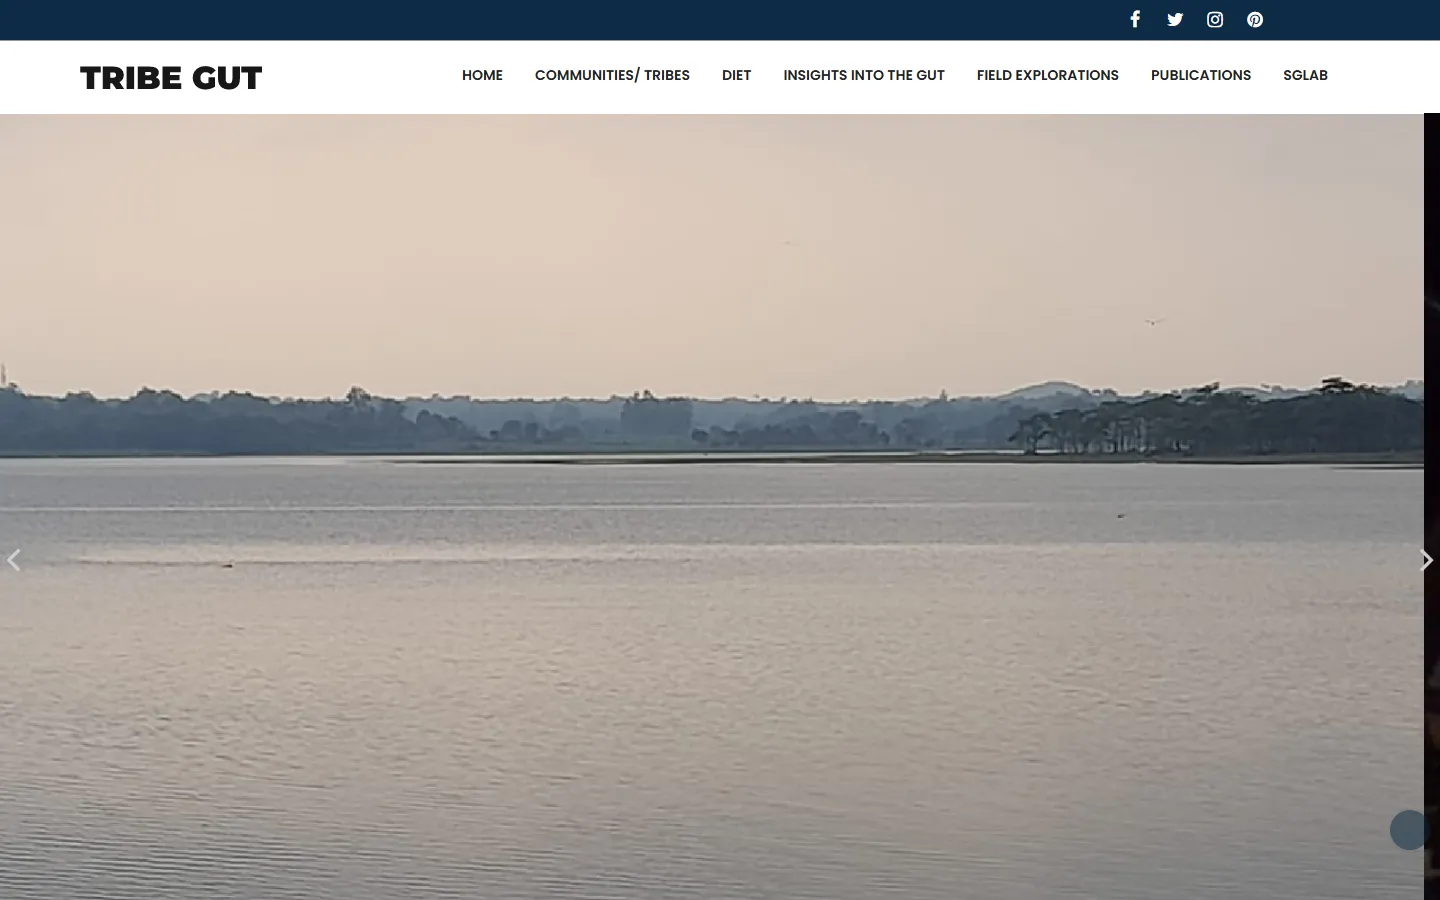Open the SGLAB link

[1305, 75]
